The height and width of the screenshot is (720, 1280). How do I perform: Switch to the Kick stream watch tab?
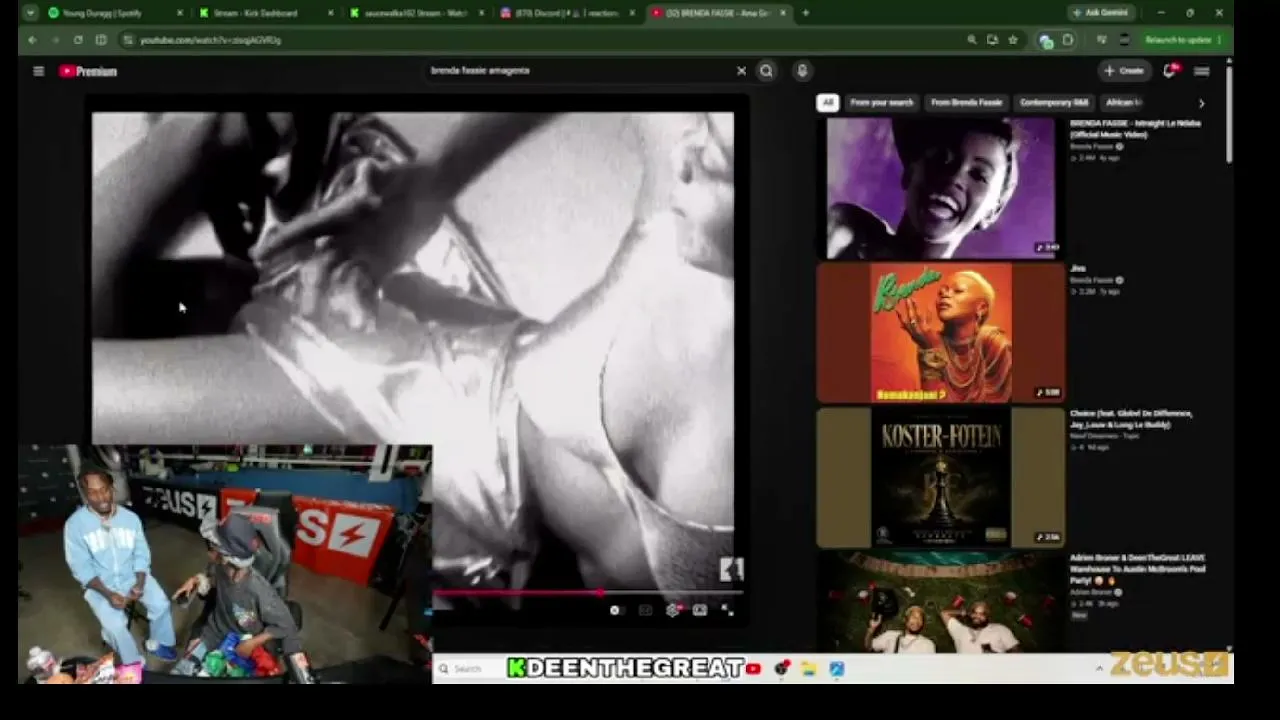(416, 13)
